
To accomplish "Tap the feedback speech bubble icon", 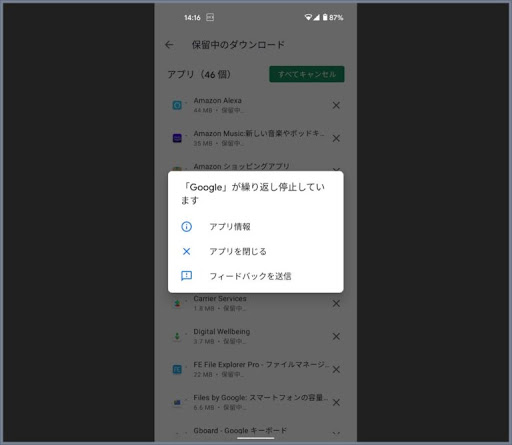I will 186,276.
